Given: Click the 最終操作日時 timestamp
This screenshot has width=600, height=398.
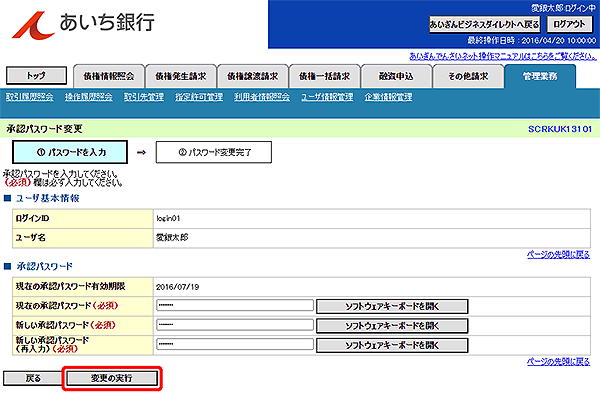Looking at the screenshot, I should pyautogui.click(x=532, y=40).
